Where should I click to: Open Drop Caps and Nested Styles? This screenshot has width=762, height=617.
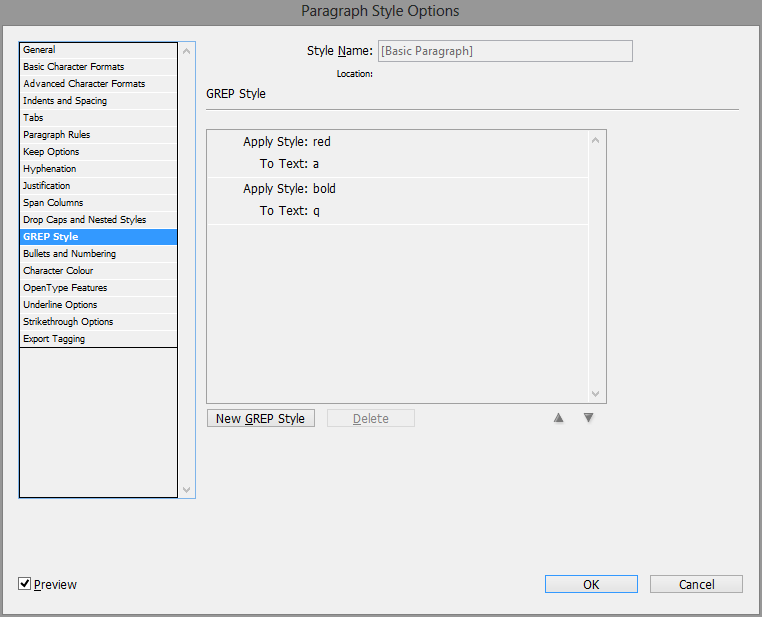[x=98, y=220]
